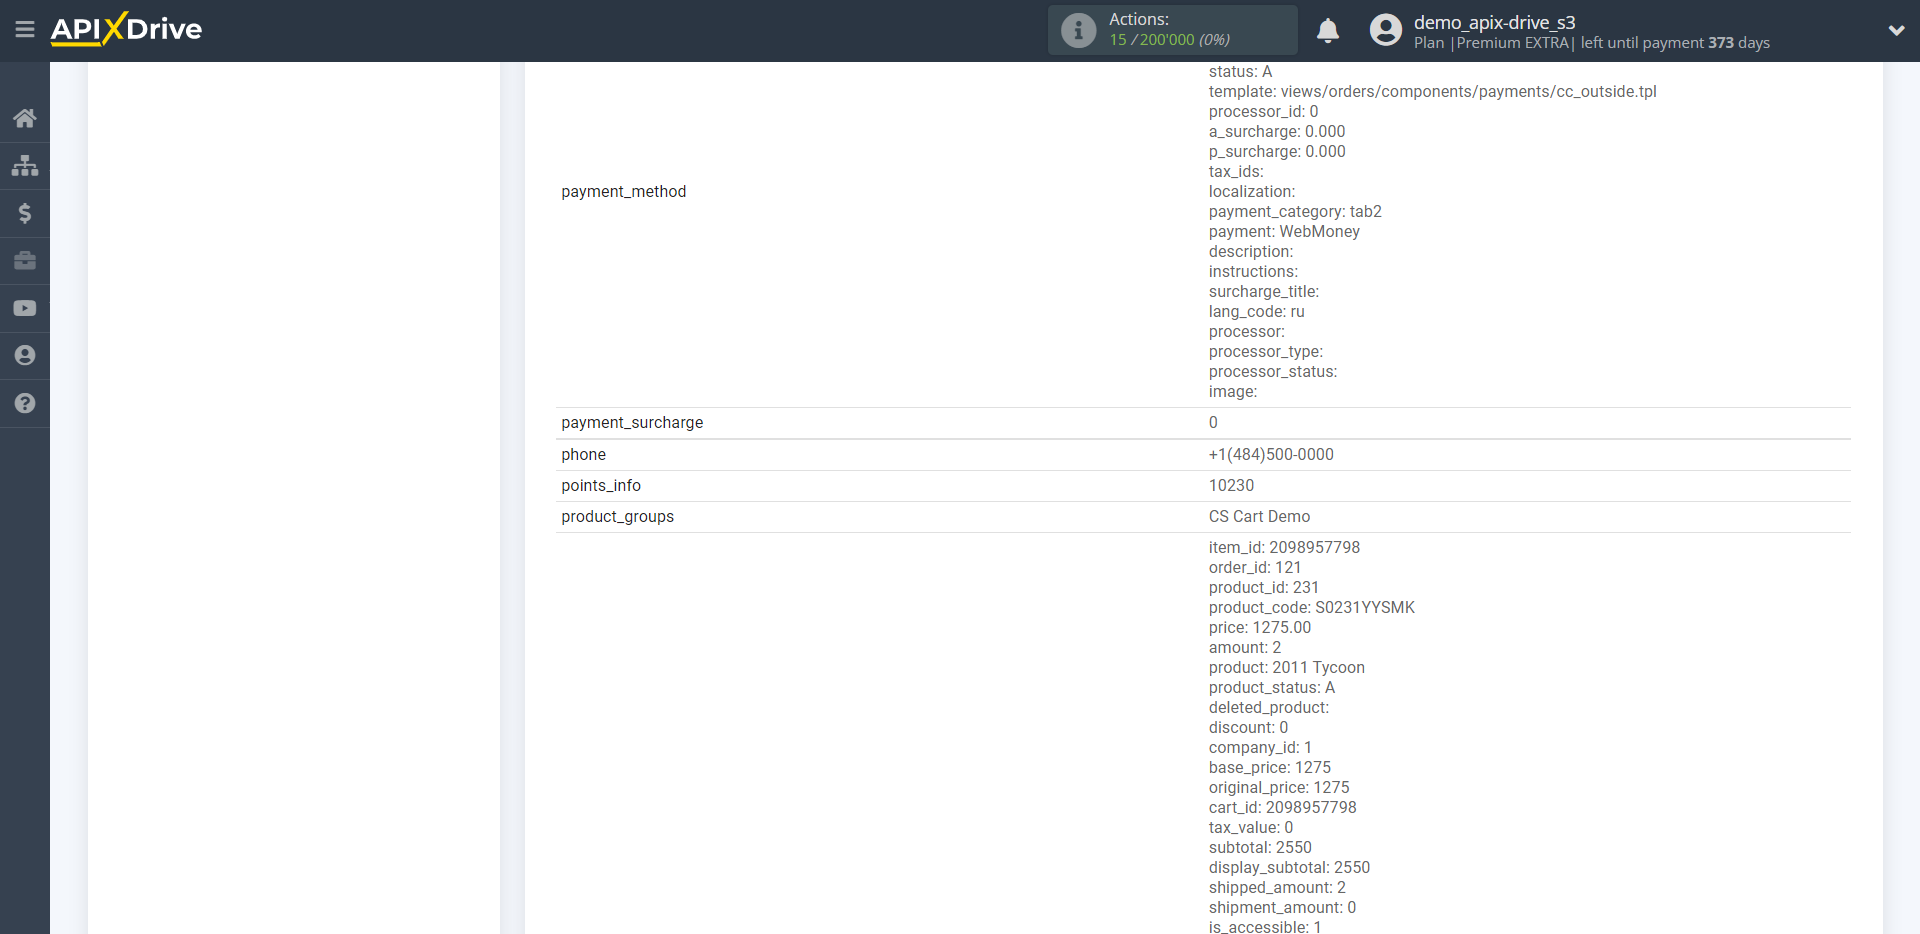The height and width of the screenshot is (934, 1920).
Task: Select the a_surcharge: 0.000 line
Action: [x=1277, y=131]
